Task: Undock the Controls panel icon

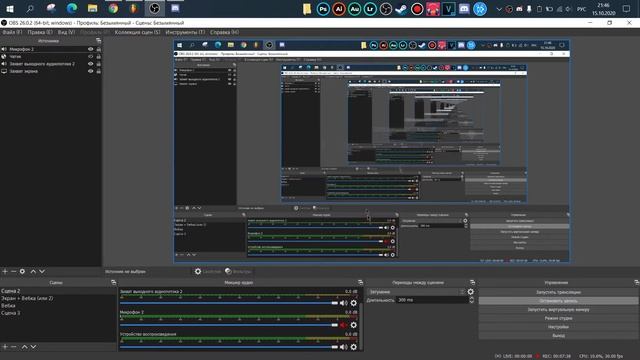Action: 636,282
